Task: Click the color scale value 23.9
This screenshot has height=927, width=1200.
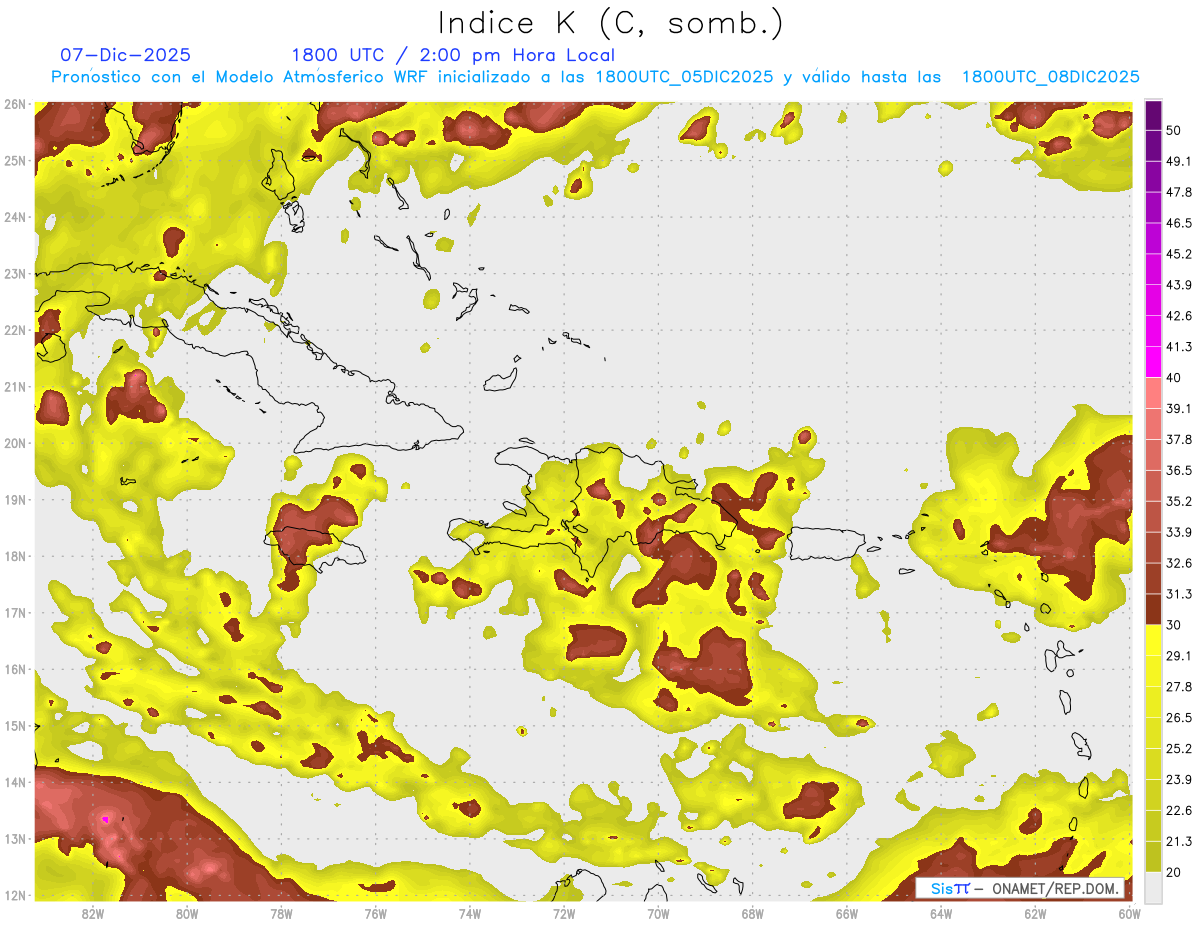Action: (1179, 779)
